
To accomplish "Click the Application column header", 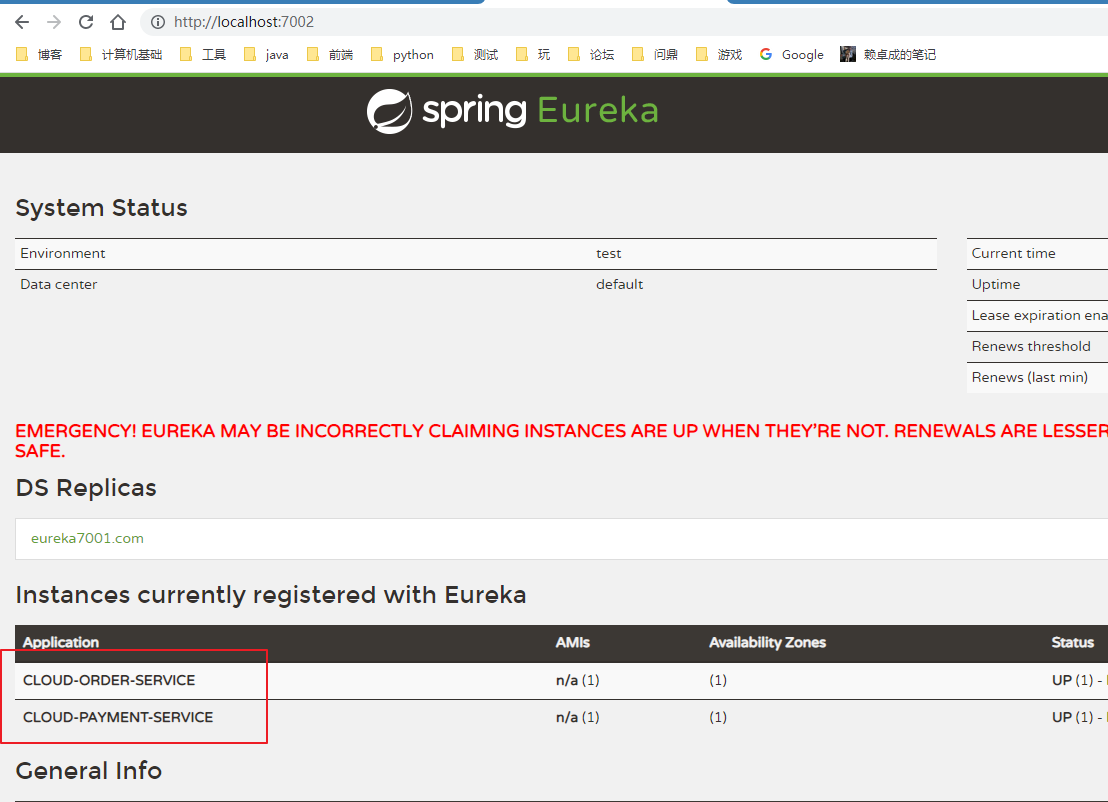I will pyautogui.click(x=61, y=642).
